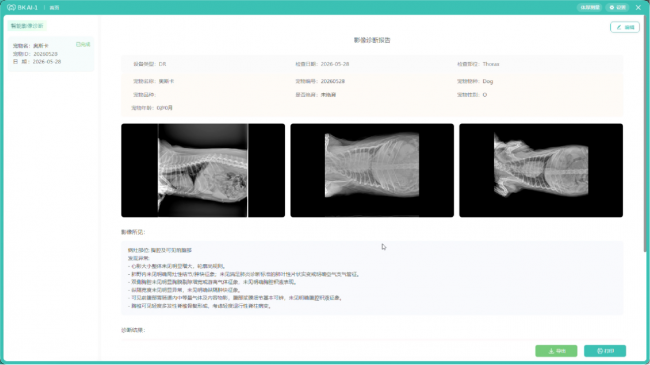Viewport: 650px width, 365px height.
Task: Close the application window
Action: coord(638,7)
